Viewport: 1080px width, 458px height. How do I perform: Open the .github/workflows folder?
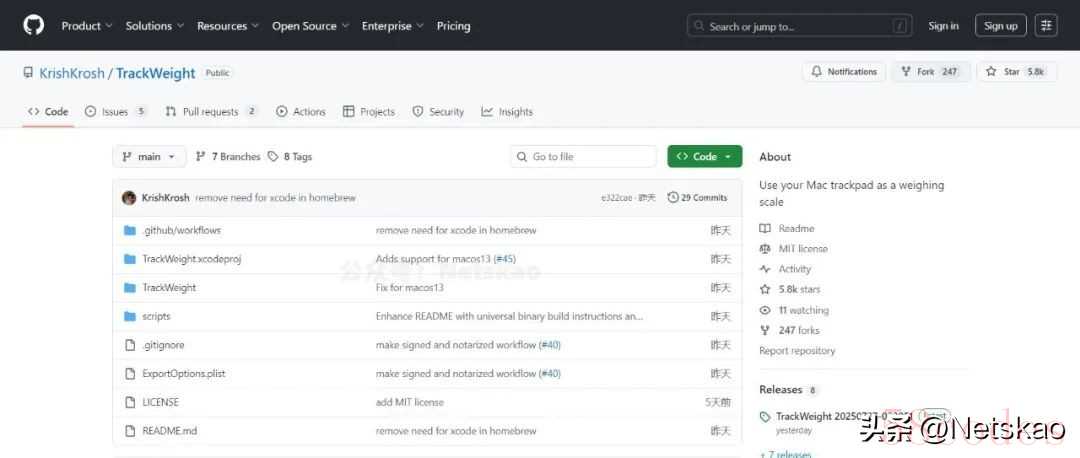(x=174, y=230)
